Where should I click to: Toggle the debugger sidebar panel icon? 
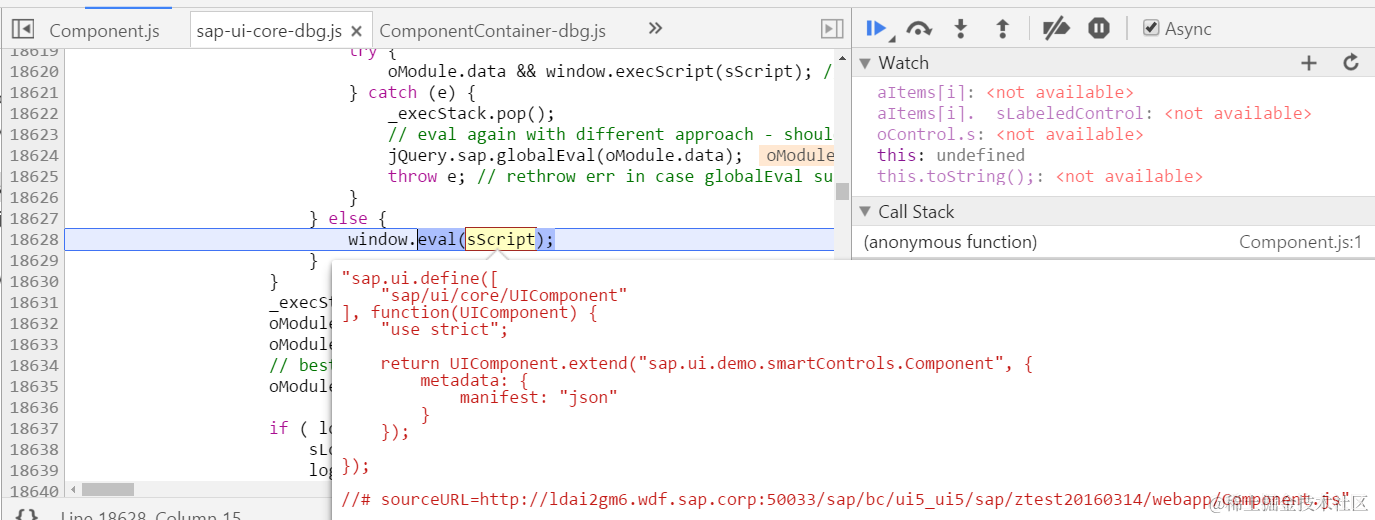point(831,29)
